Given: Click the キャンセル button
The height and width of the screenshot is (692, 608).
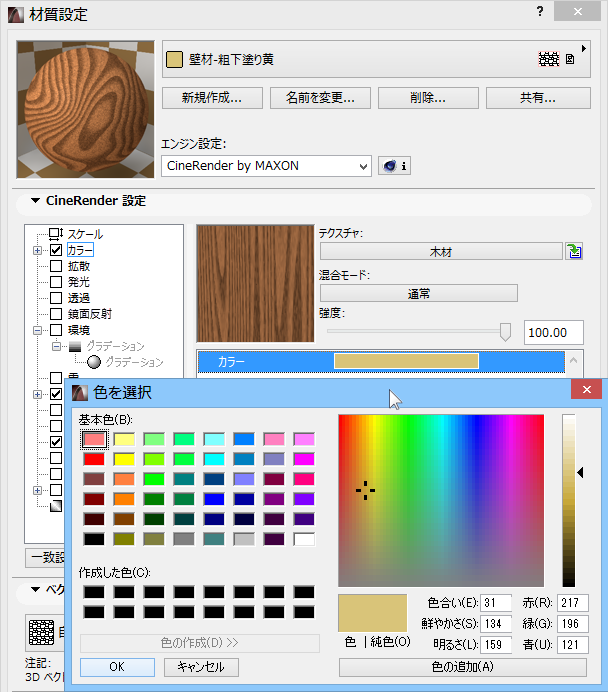Looking at the screenshot, I should (201, 667).
